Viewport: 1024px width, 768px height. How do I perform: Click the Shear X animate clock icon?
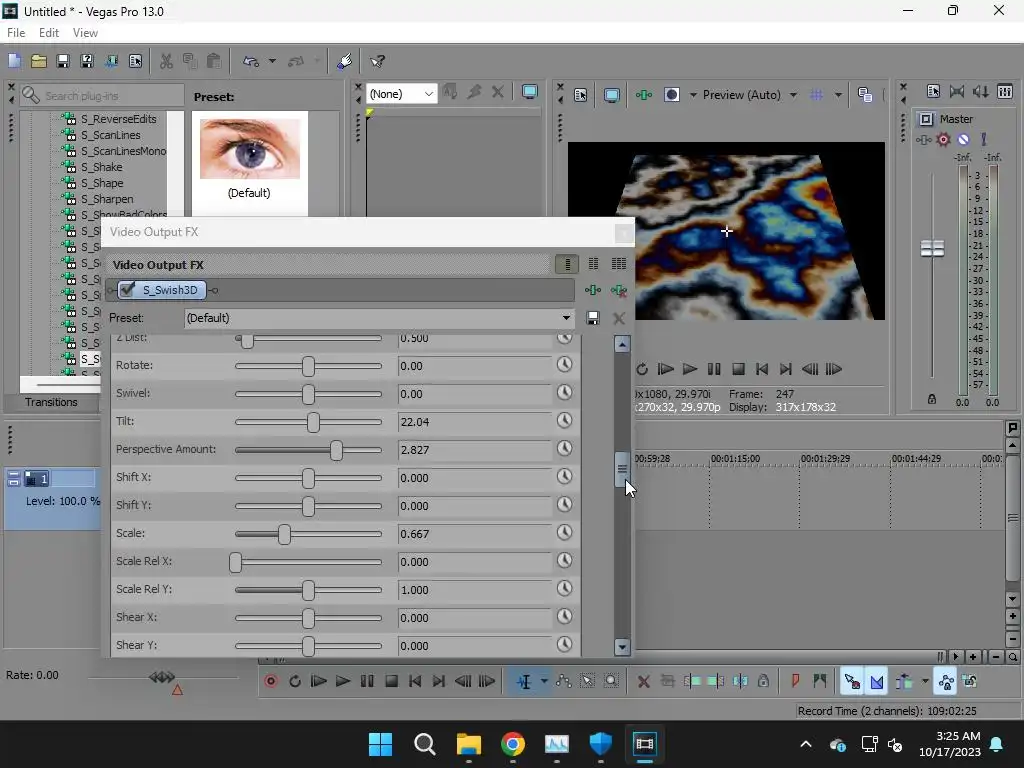(564, 617)
